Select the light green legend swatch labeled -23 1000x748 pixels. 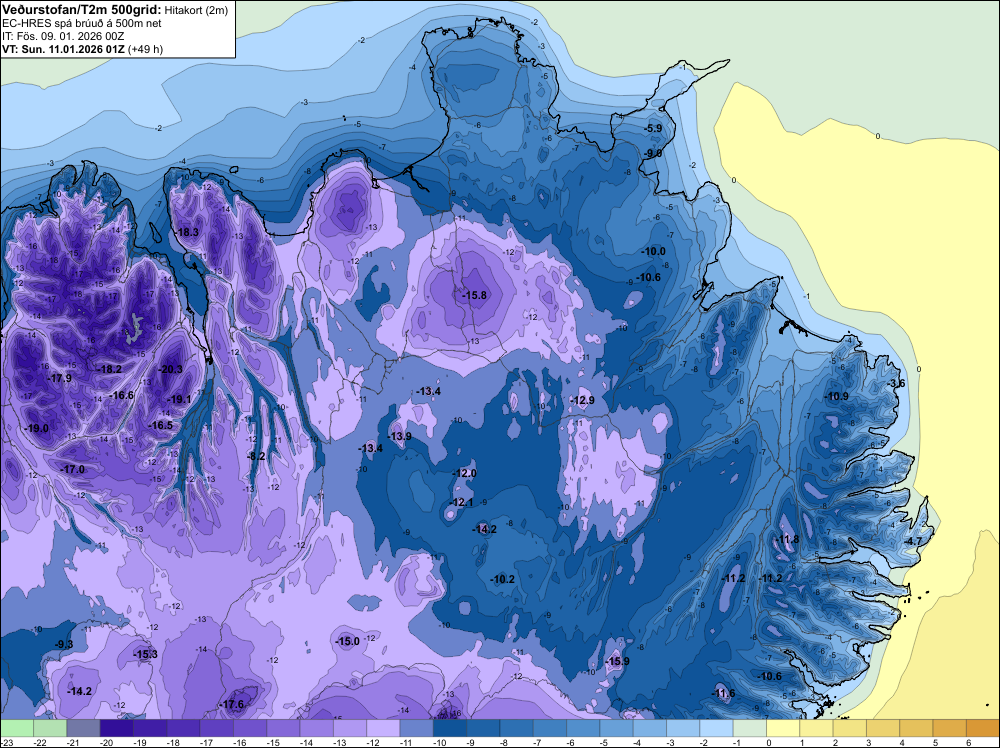[17, 728]
